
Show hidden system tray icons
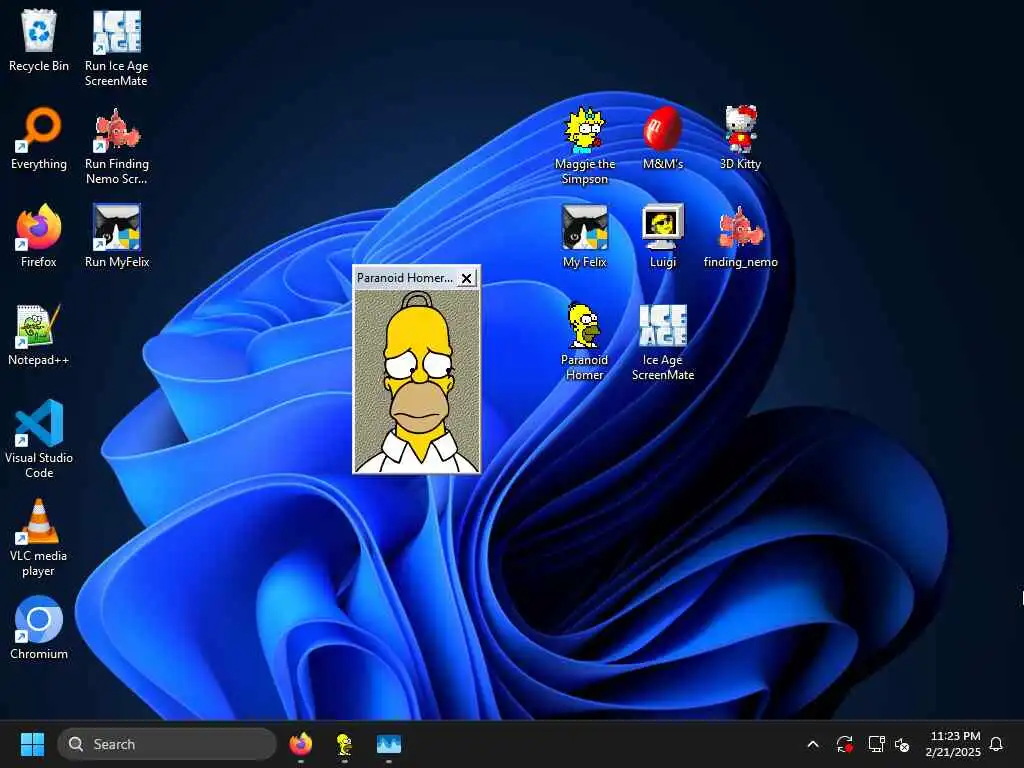coord(813,744)
